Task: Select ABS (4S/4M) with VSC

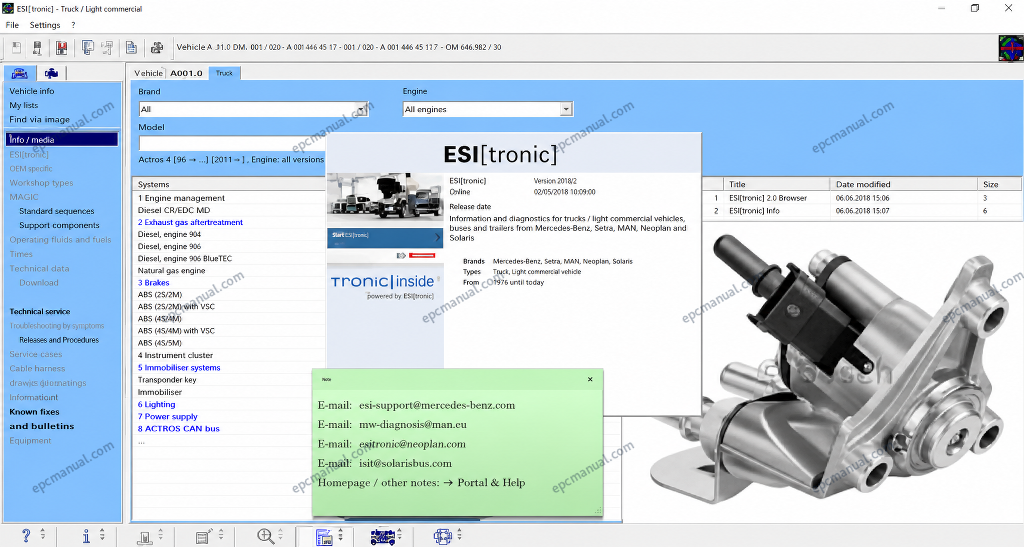Action: point(176,331)
